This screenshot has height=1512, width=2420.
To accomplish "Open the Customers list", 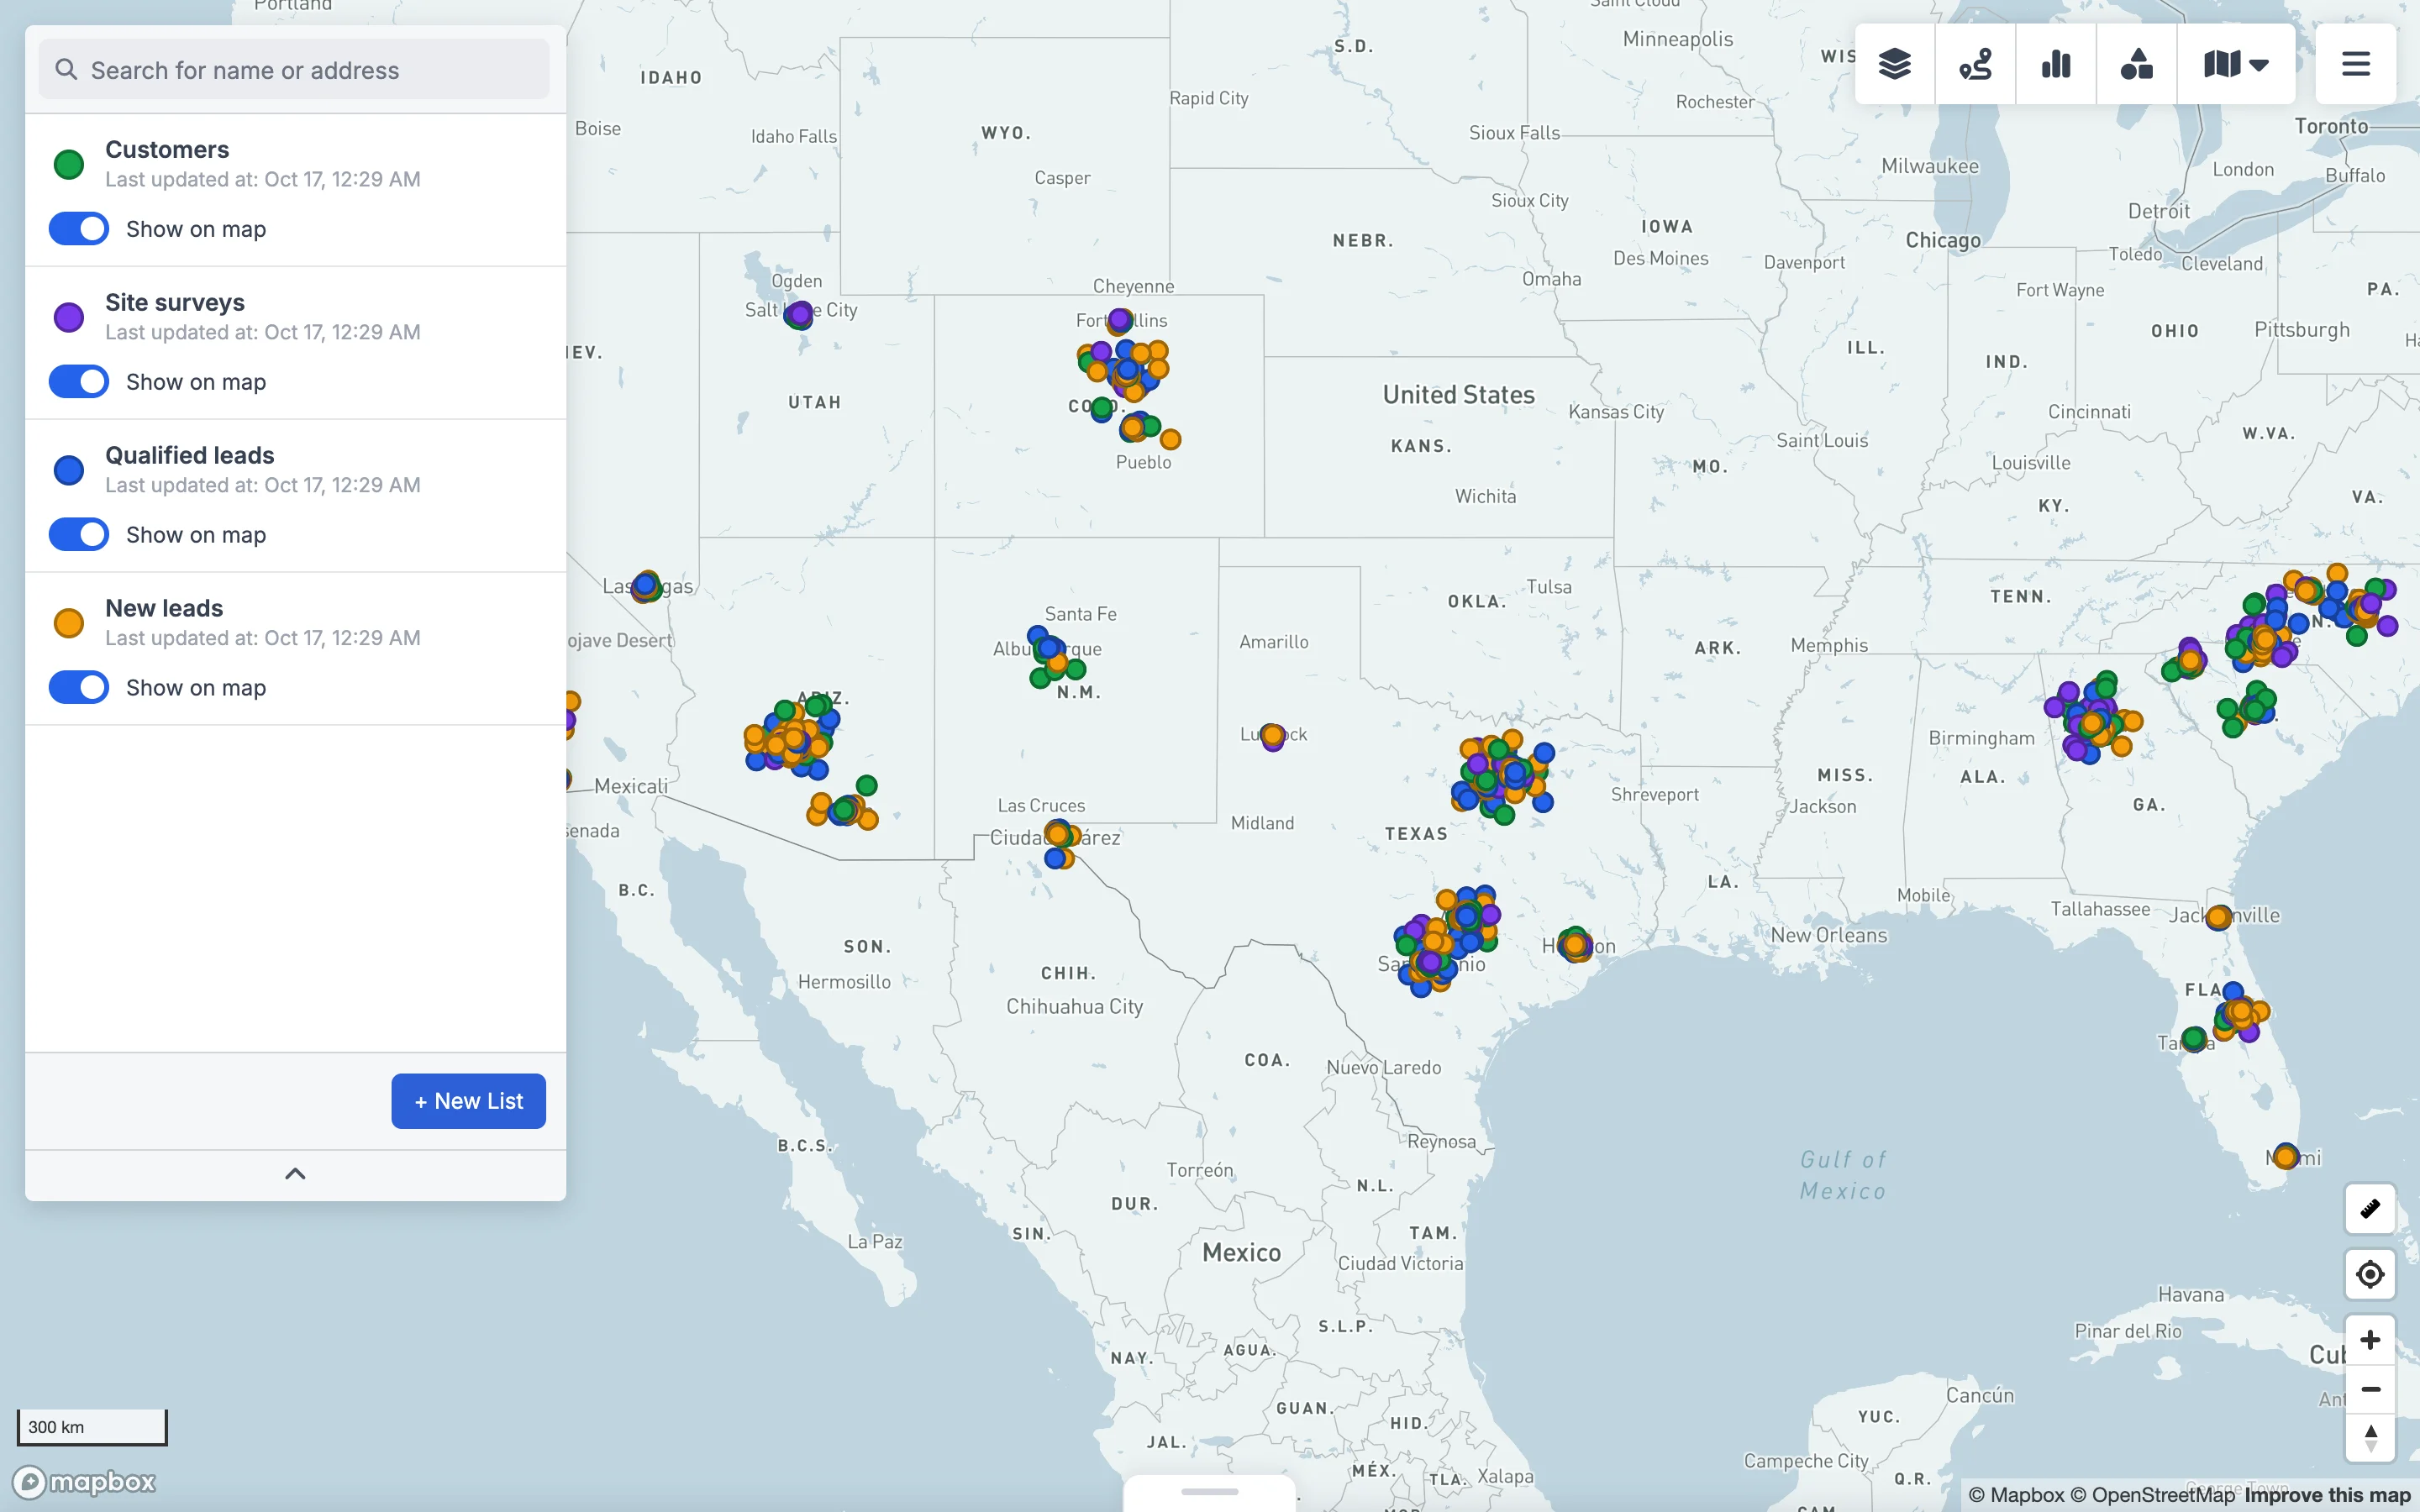I will point(167,149).
